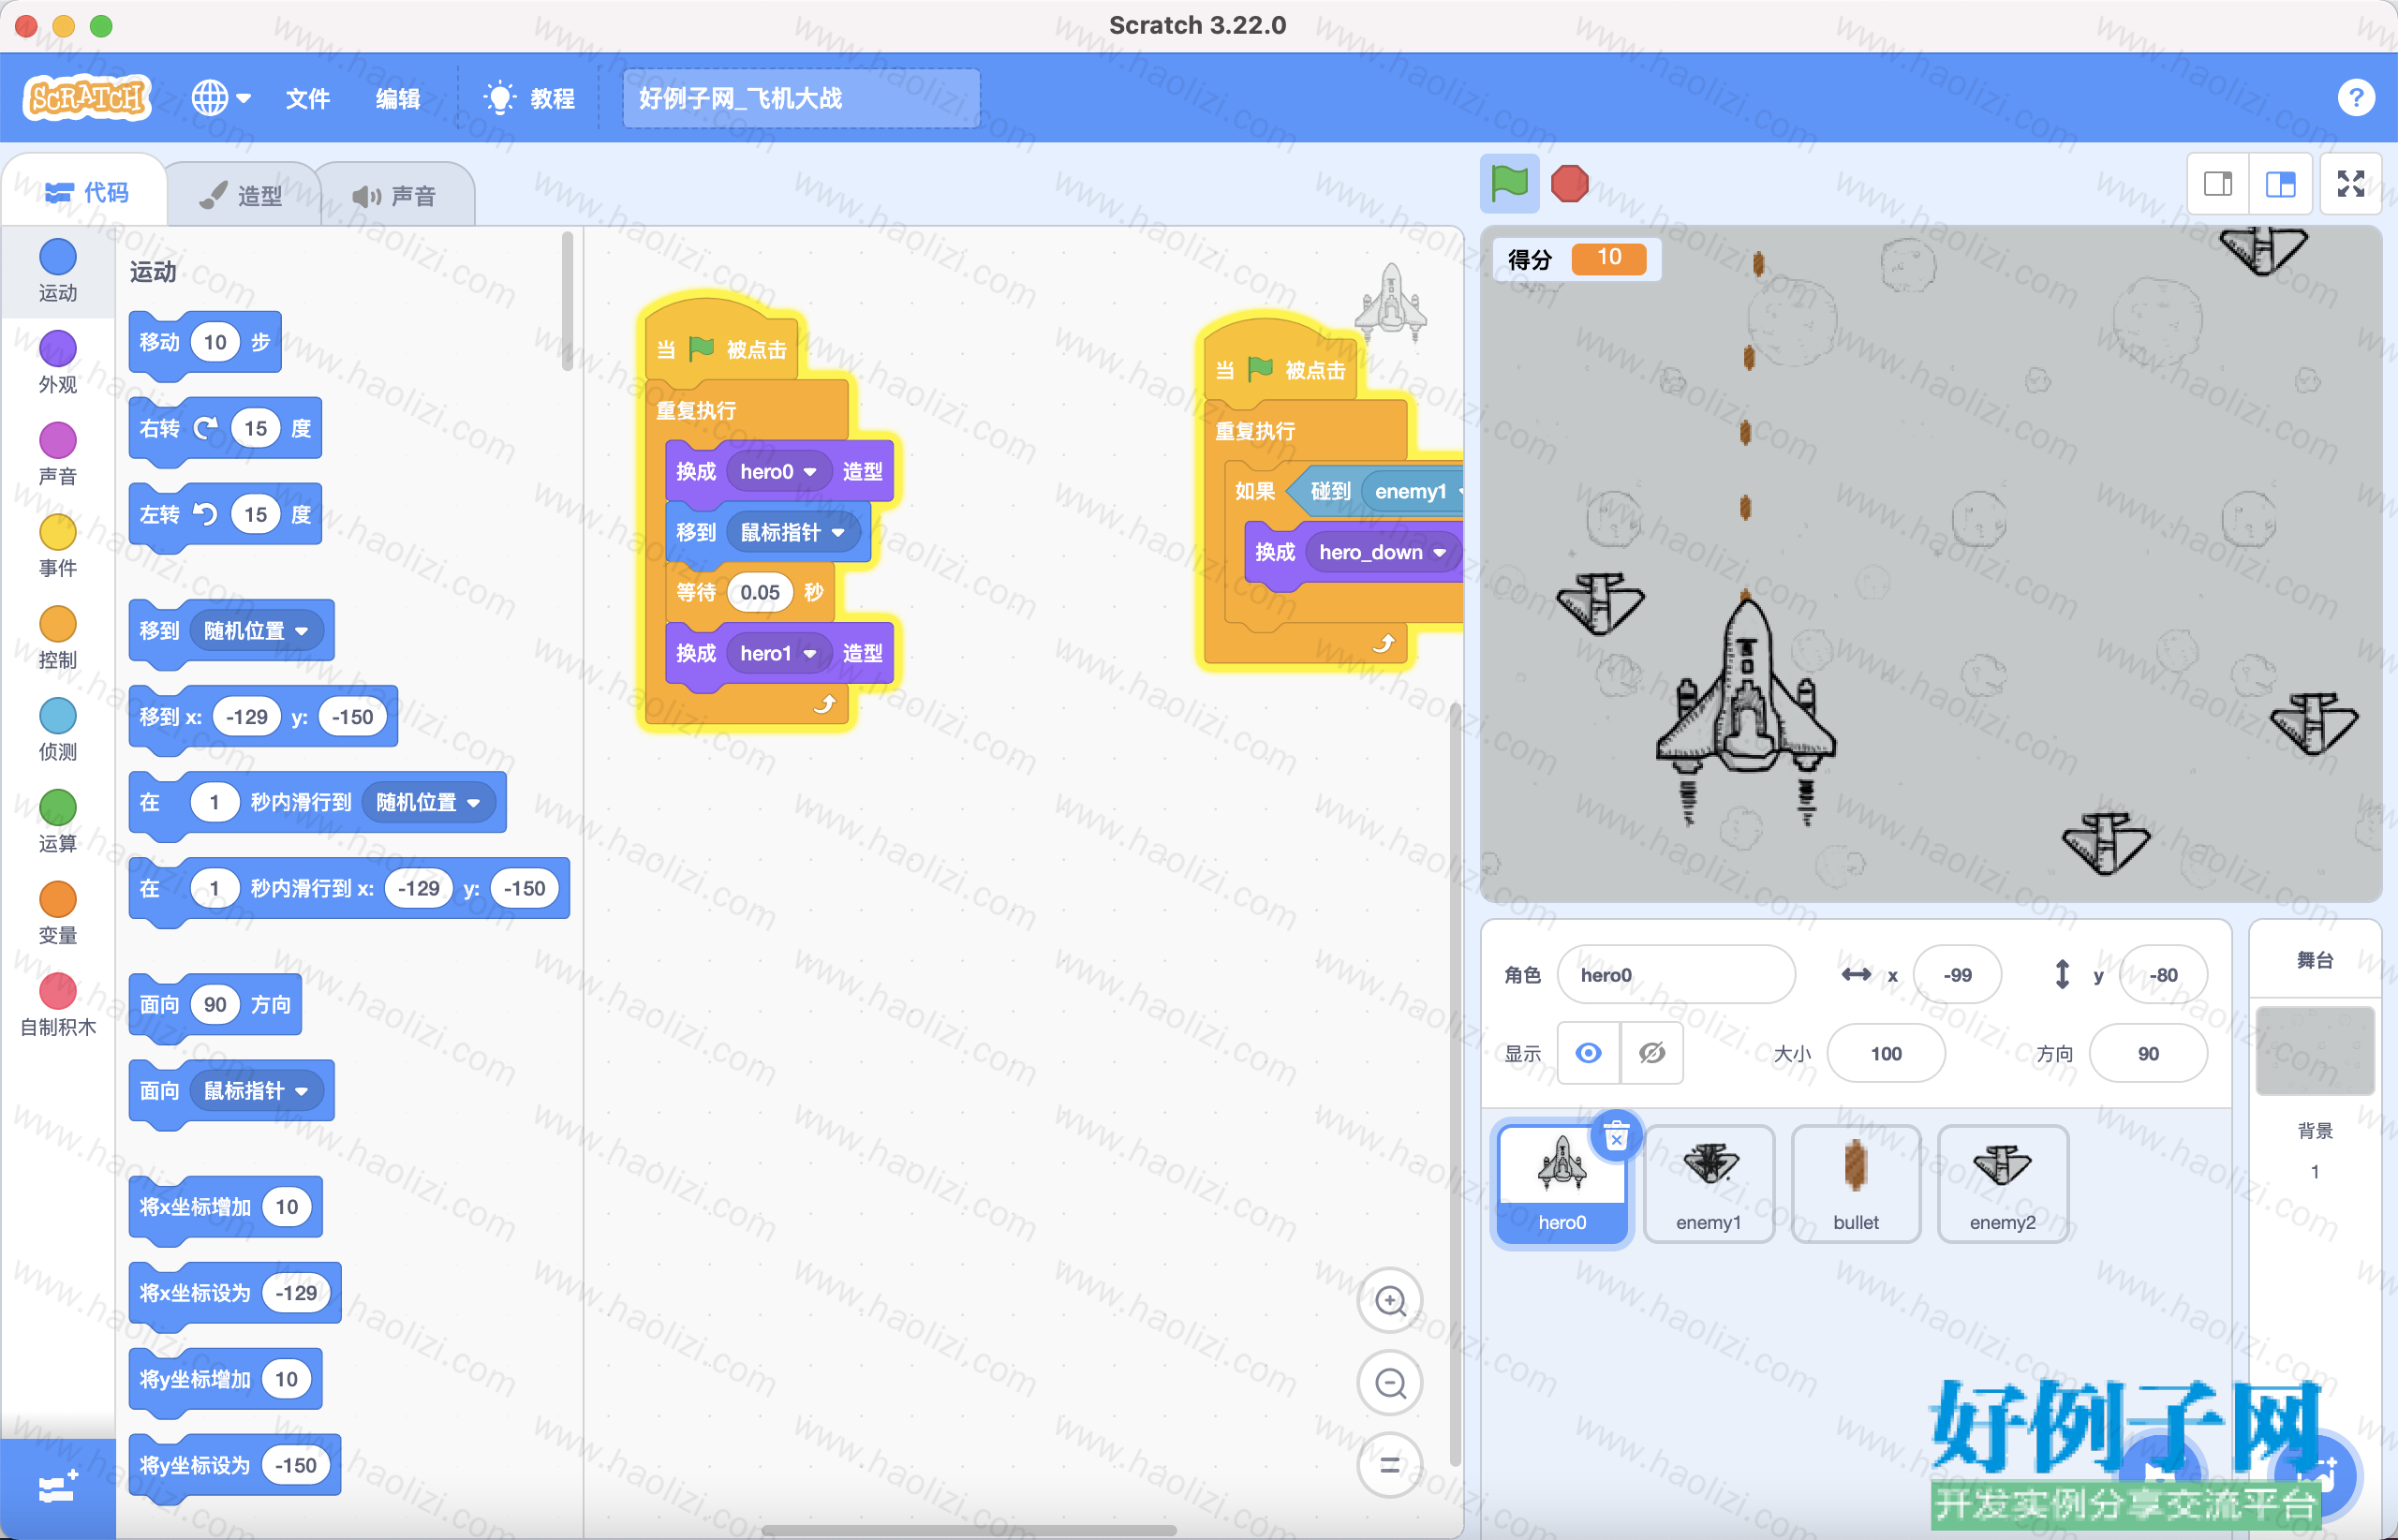This screenshot has width=2398, height=1540.
Task: Stop the project with the red stop button
Action: point(1569,184)
